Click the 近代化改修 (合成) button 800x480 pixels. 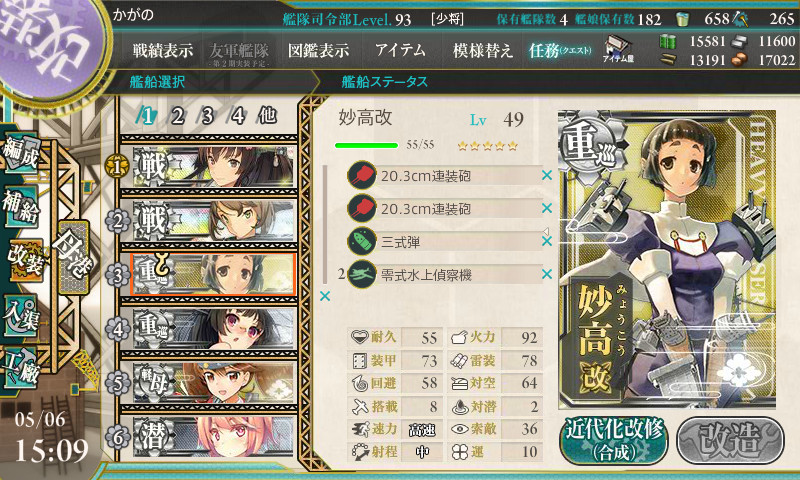pyautogui.click(x=614, y=440)
